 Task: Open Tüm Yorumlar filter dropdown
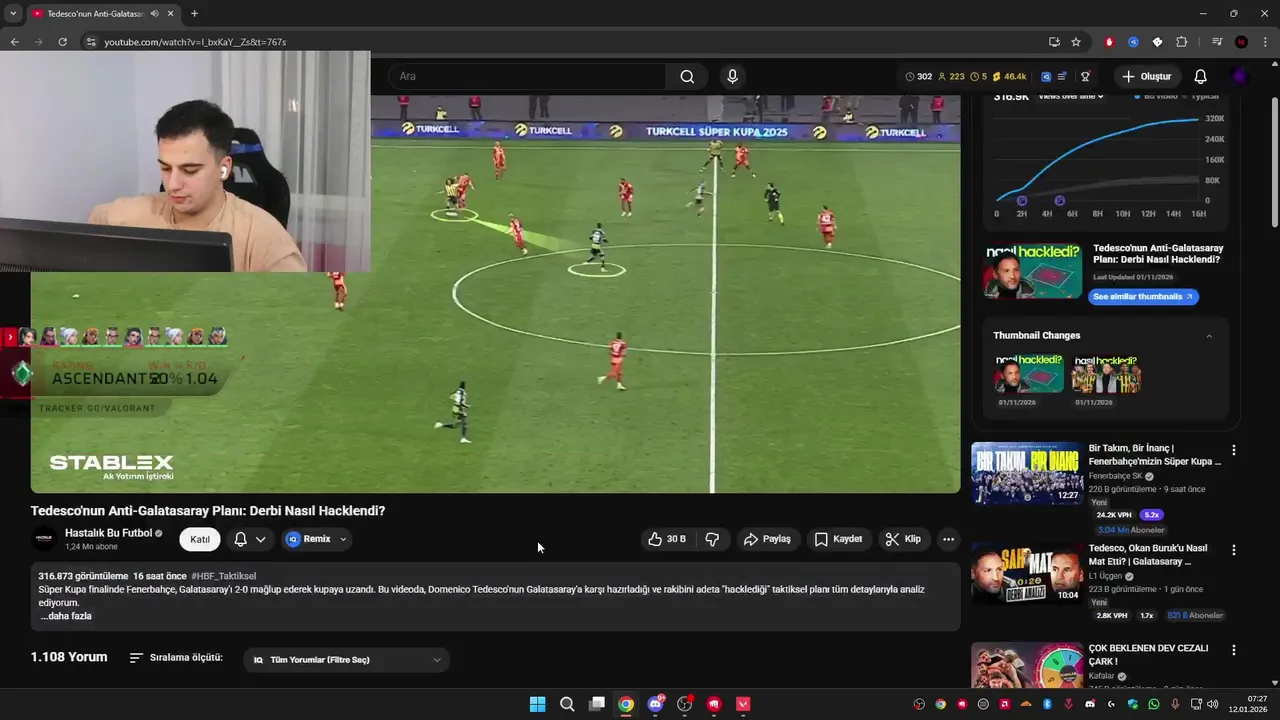(x=347, y=660)
